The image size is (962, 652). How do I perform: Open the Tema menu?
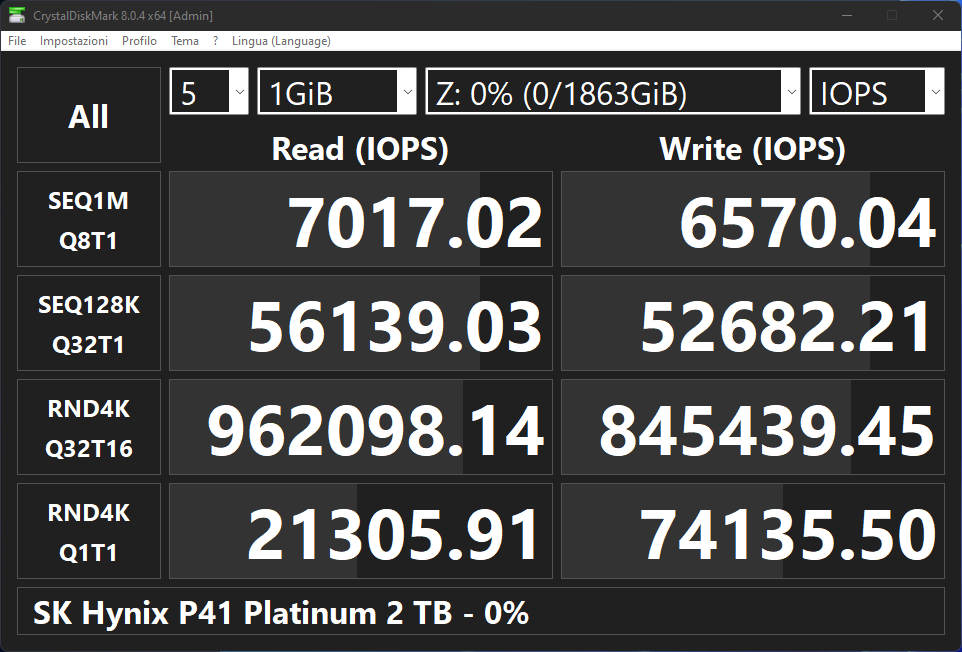[x=185, y=41]
